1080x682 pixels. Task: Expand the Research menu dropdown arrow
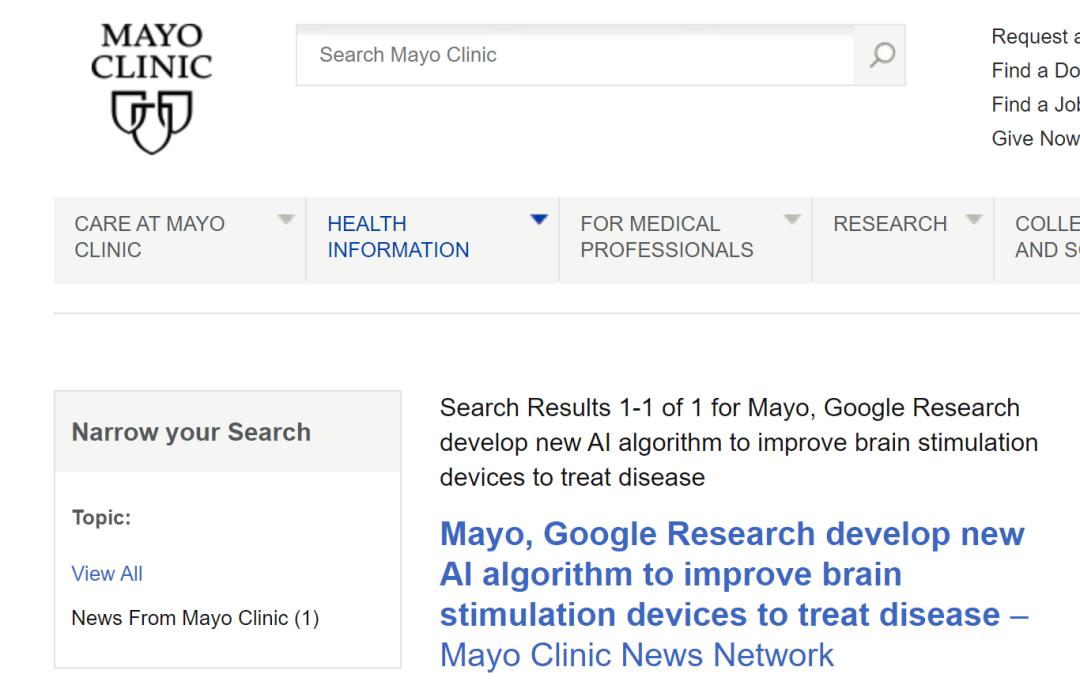click(x=973, y=219)
